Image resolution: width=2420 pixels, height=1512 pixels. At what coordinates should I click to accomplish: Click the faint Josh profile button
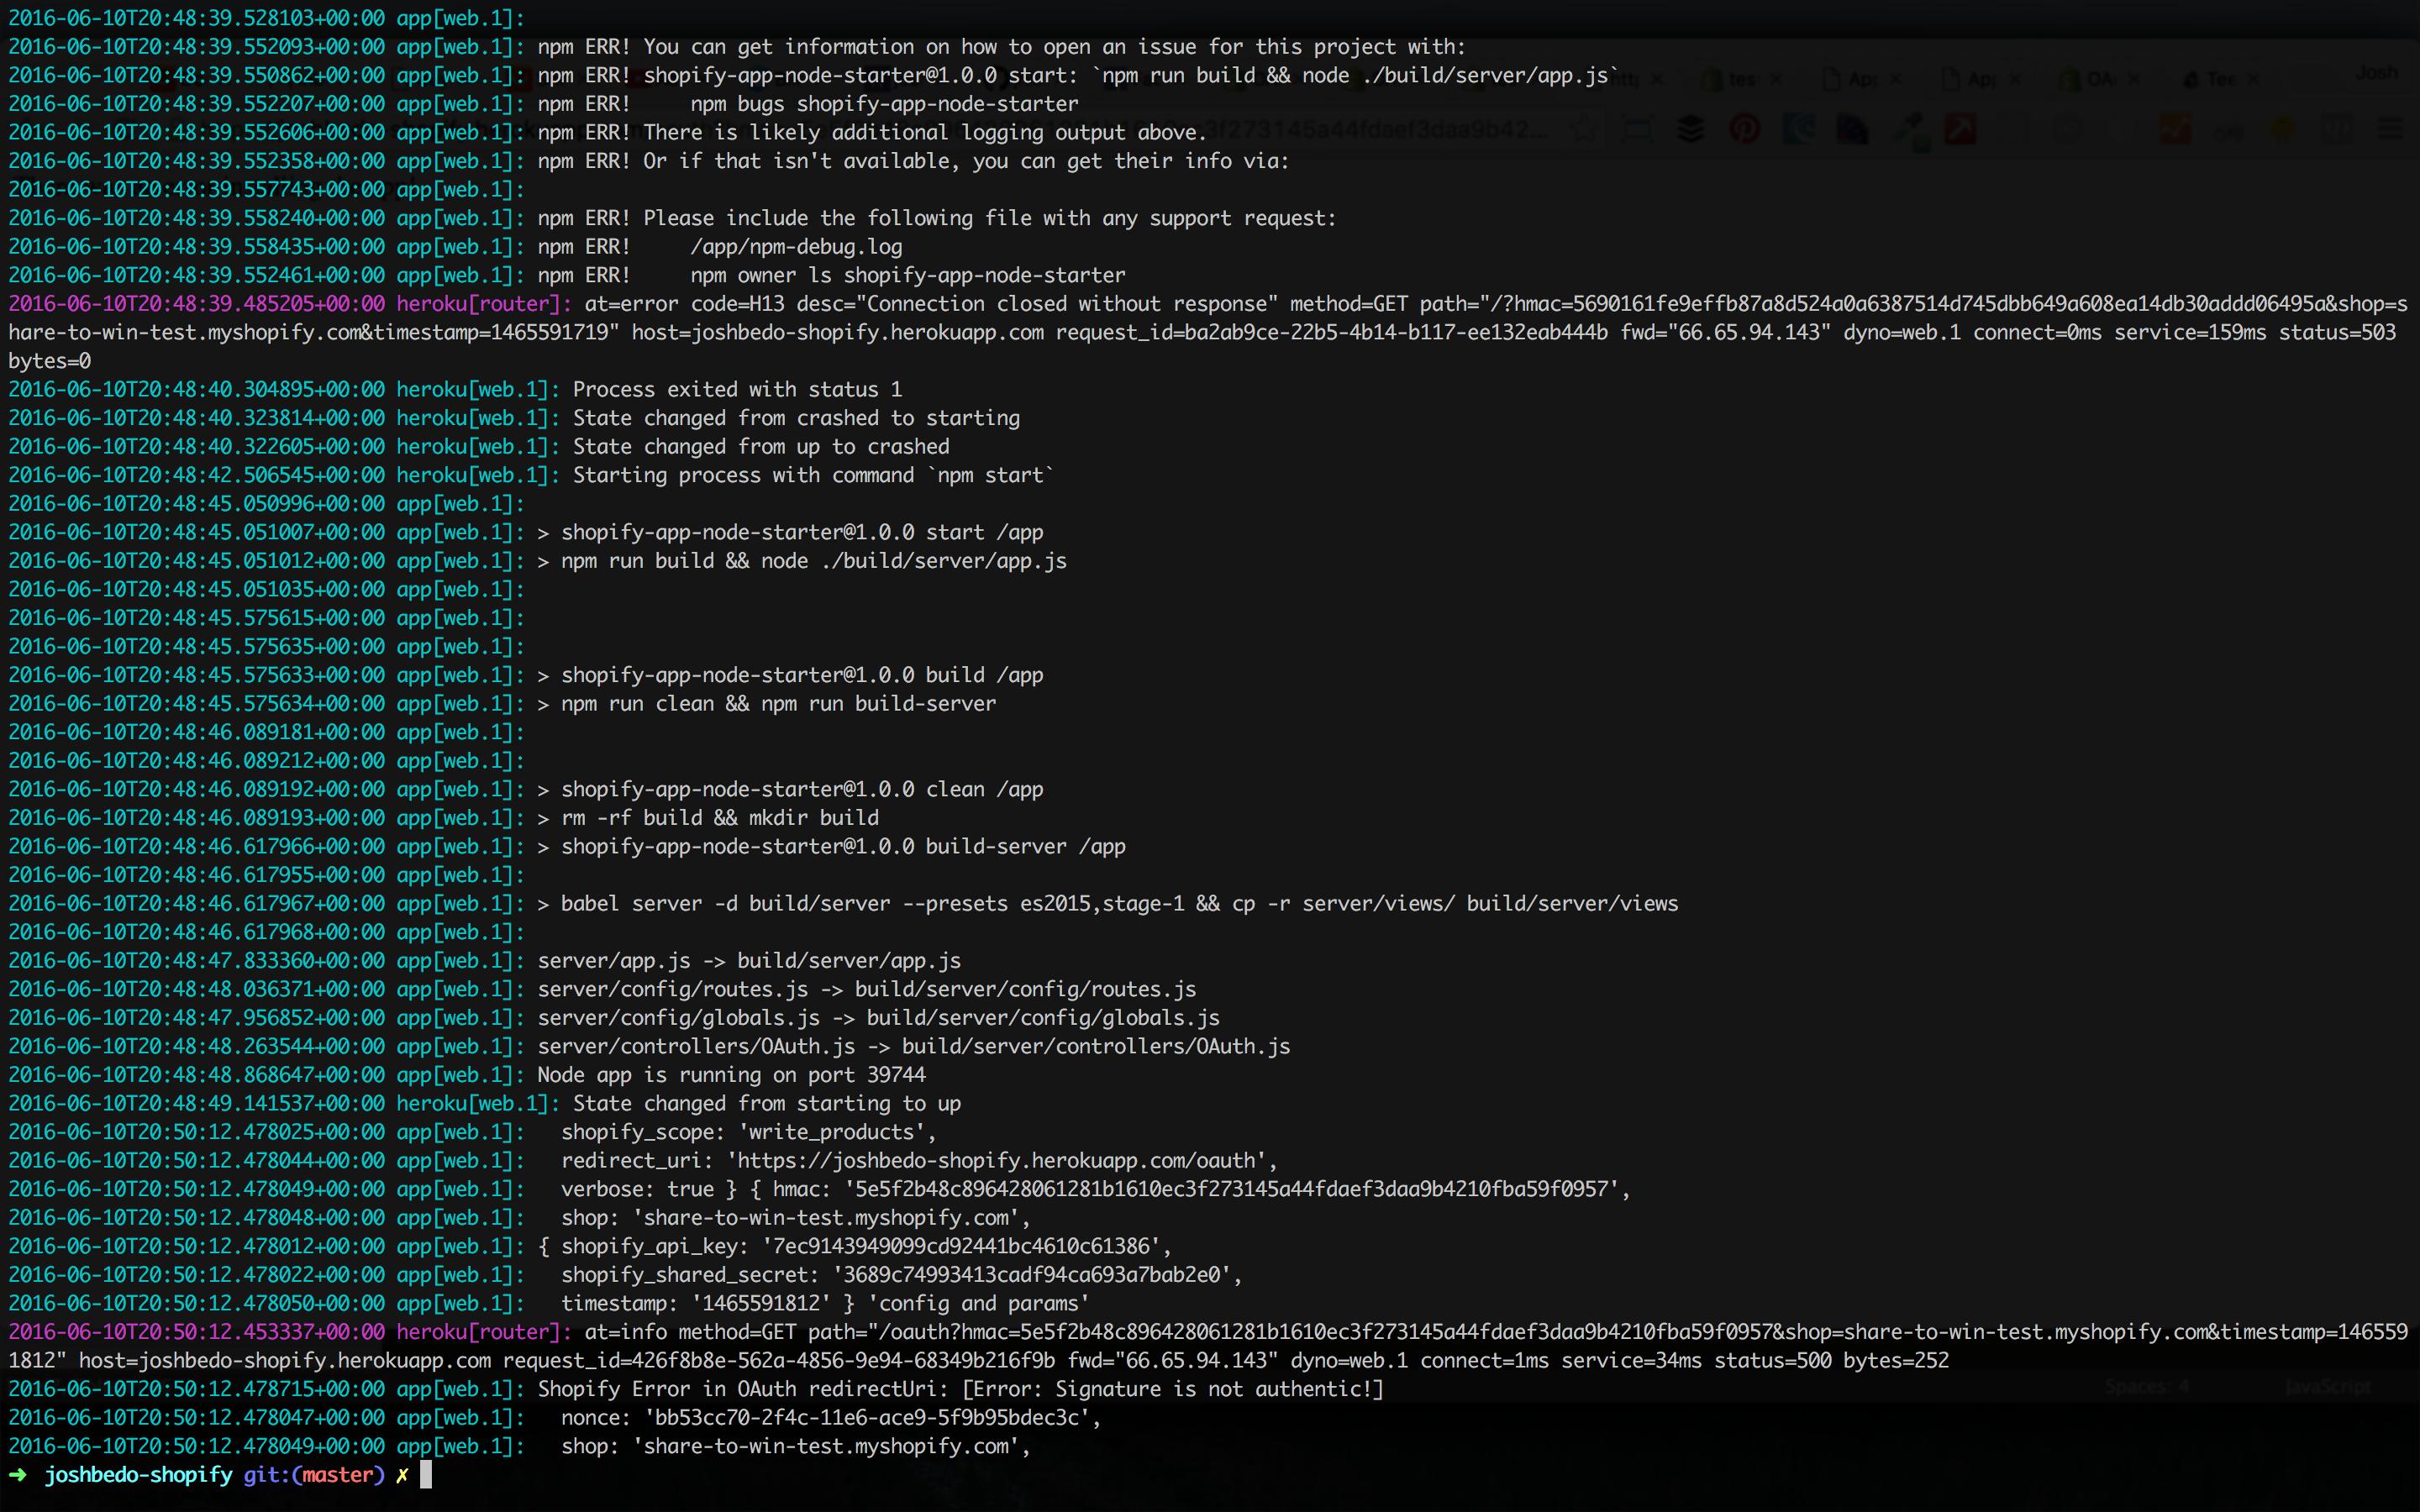click(2376, 73)
